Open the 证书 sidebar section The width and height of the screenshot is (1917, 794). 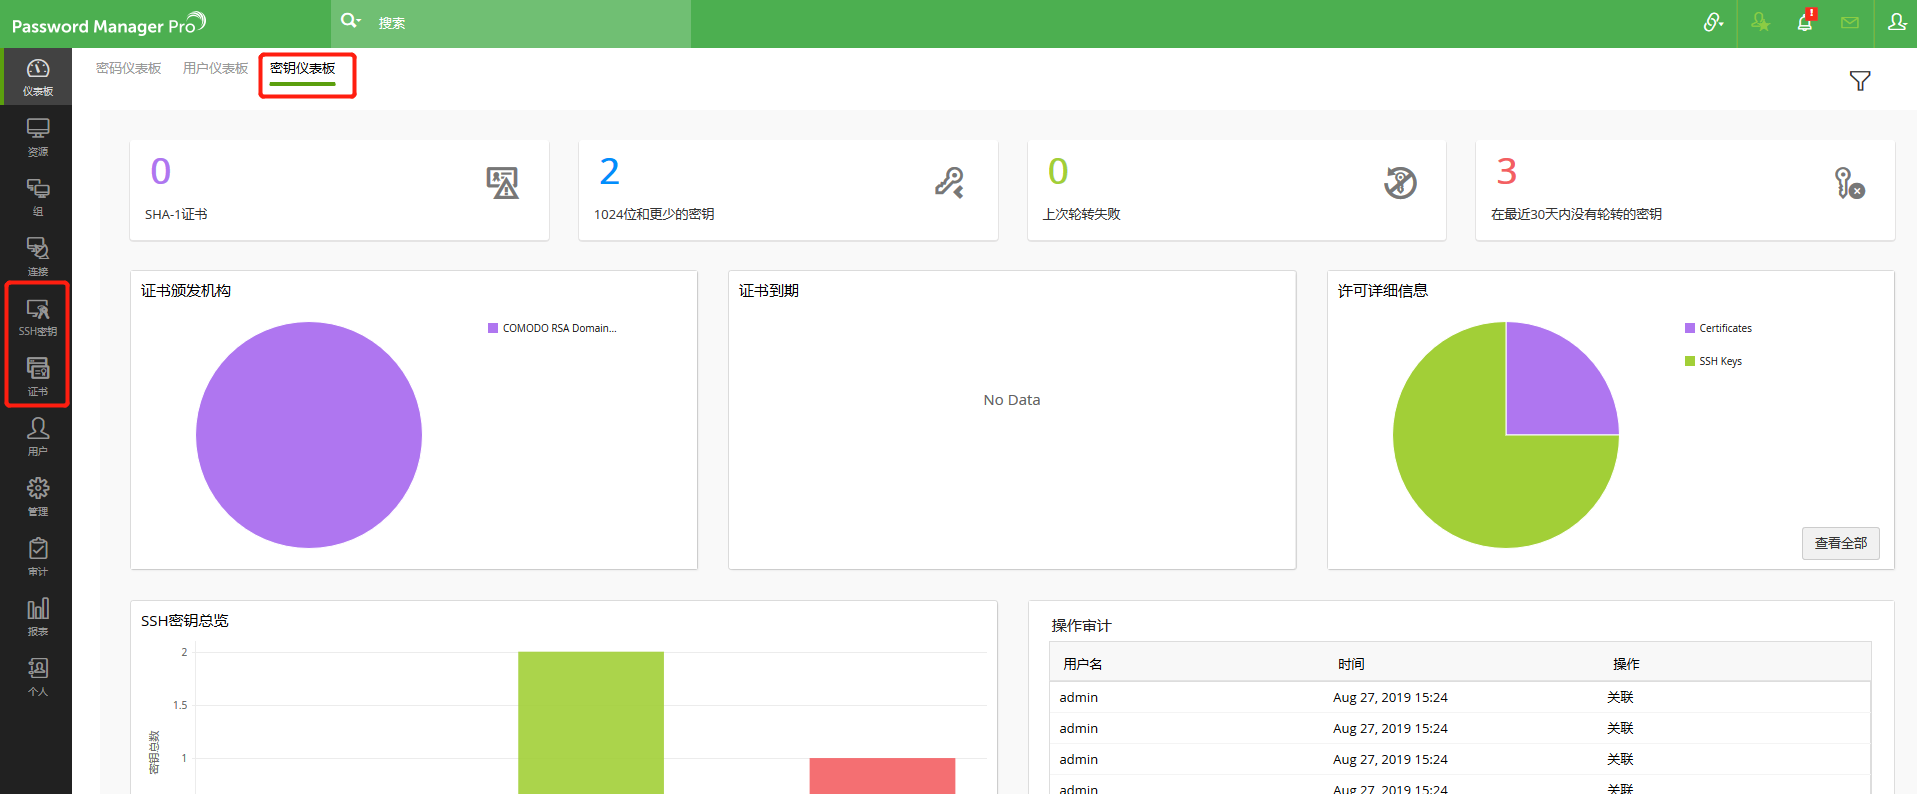tap(37, 376)
